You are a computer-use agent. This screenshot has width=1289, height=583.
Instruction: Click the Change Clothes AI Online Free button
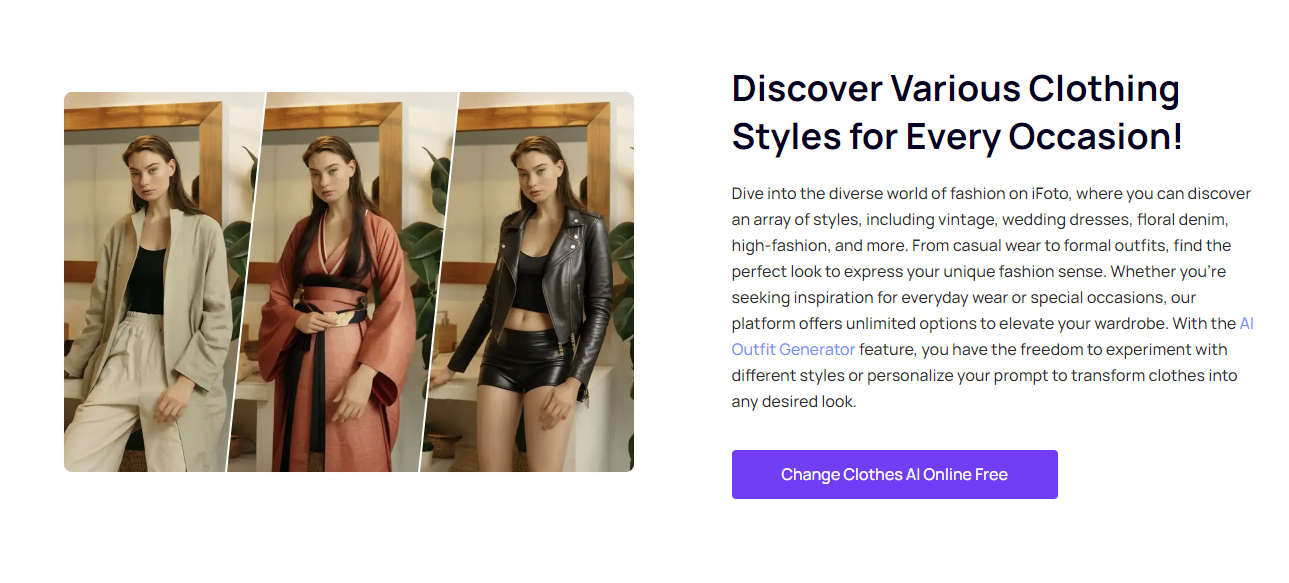click(894, 474)
